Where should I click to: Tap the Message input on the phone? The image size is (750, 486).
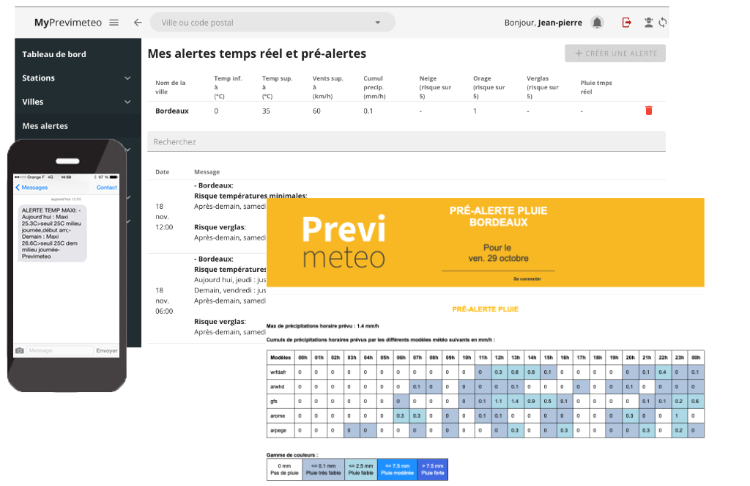pos(60,351)
